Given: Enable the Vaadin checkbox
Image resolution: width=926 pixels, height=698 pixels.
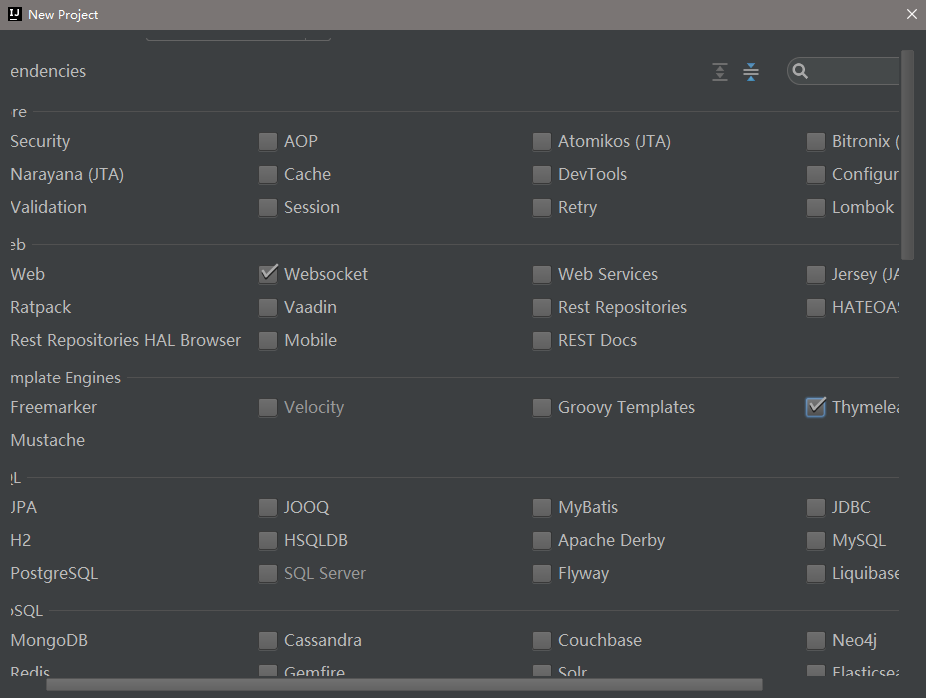Looking at the screenshot, I should tap(268, 308).
